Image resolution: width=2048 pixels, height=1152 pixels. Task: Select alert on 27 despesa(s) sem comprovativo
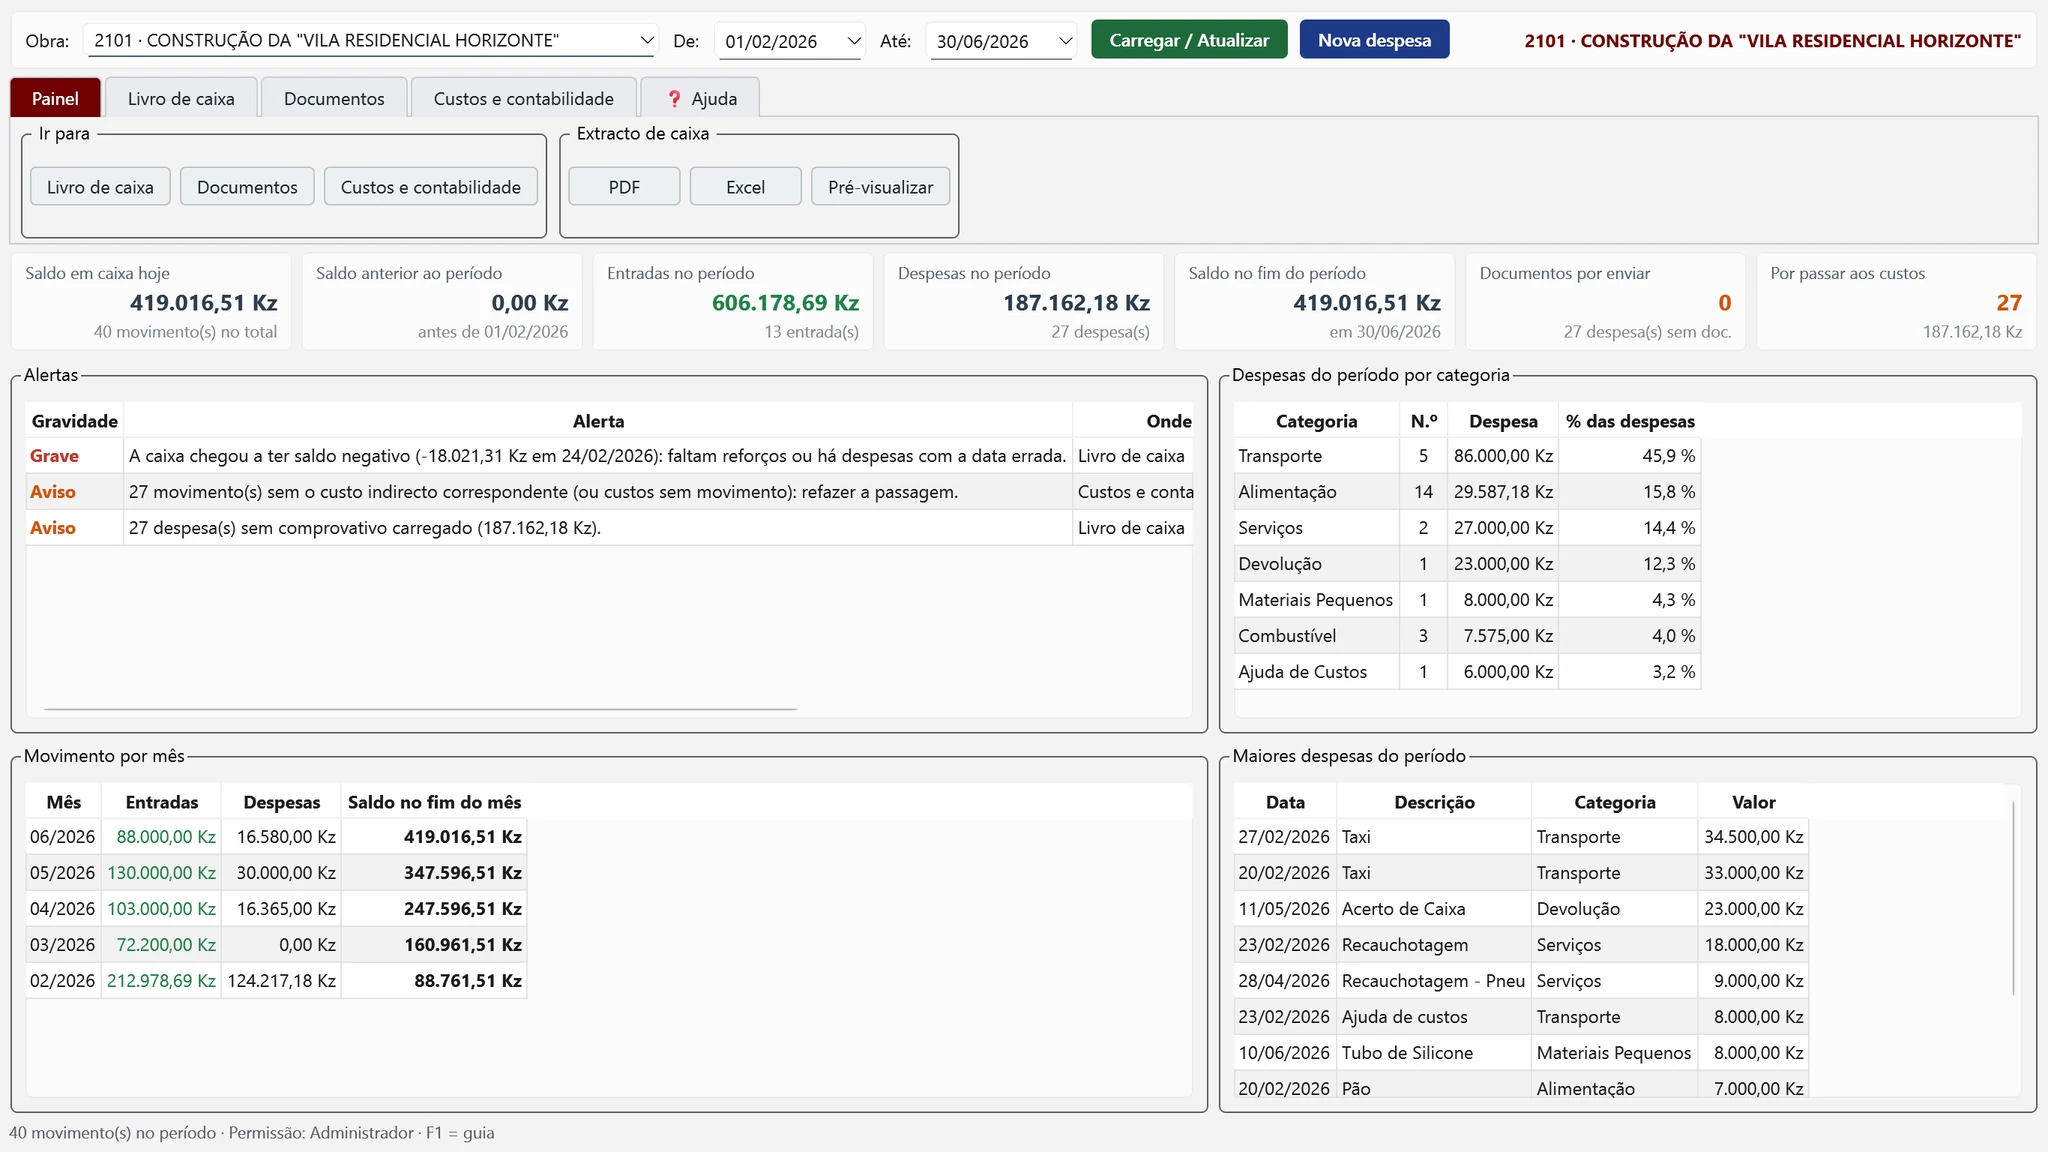pos(609,528)
